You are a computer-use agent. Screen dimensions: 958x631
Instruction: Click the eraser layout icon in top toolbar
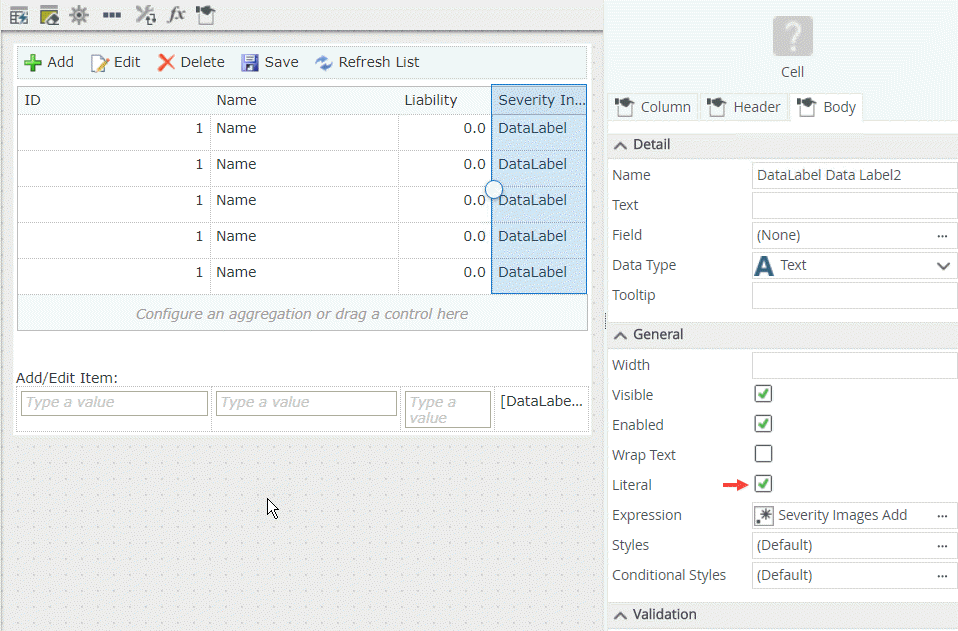pos(48,15)
